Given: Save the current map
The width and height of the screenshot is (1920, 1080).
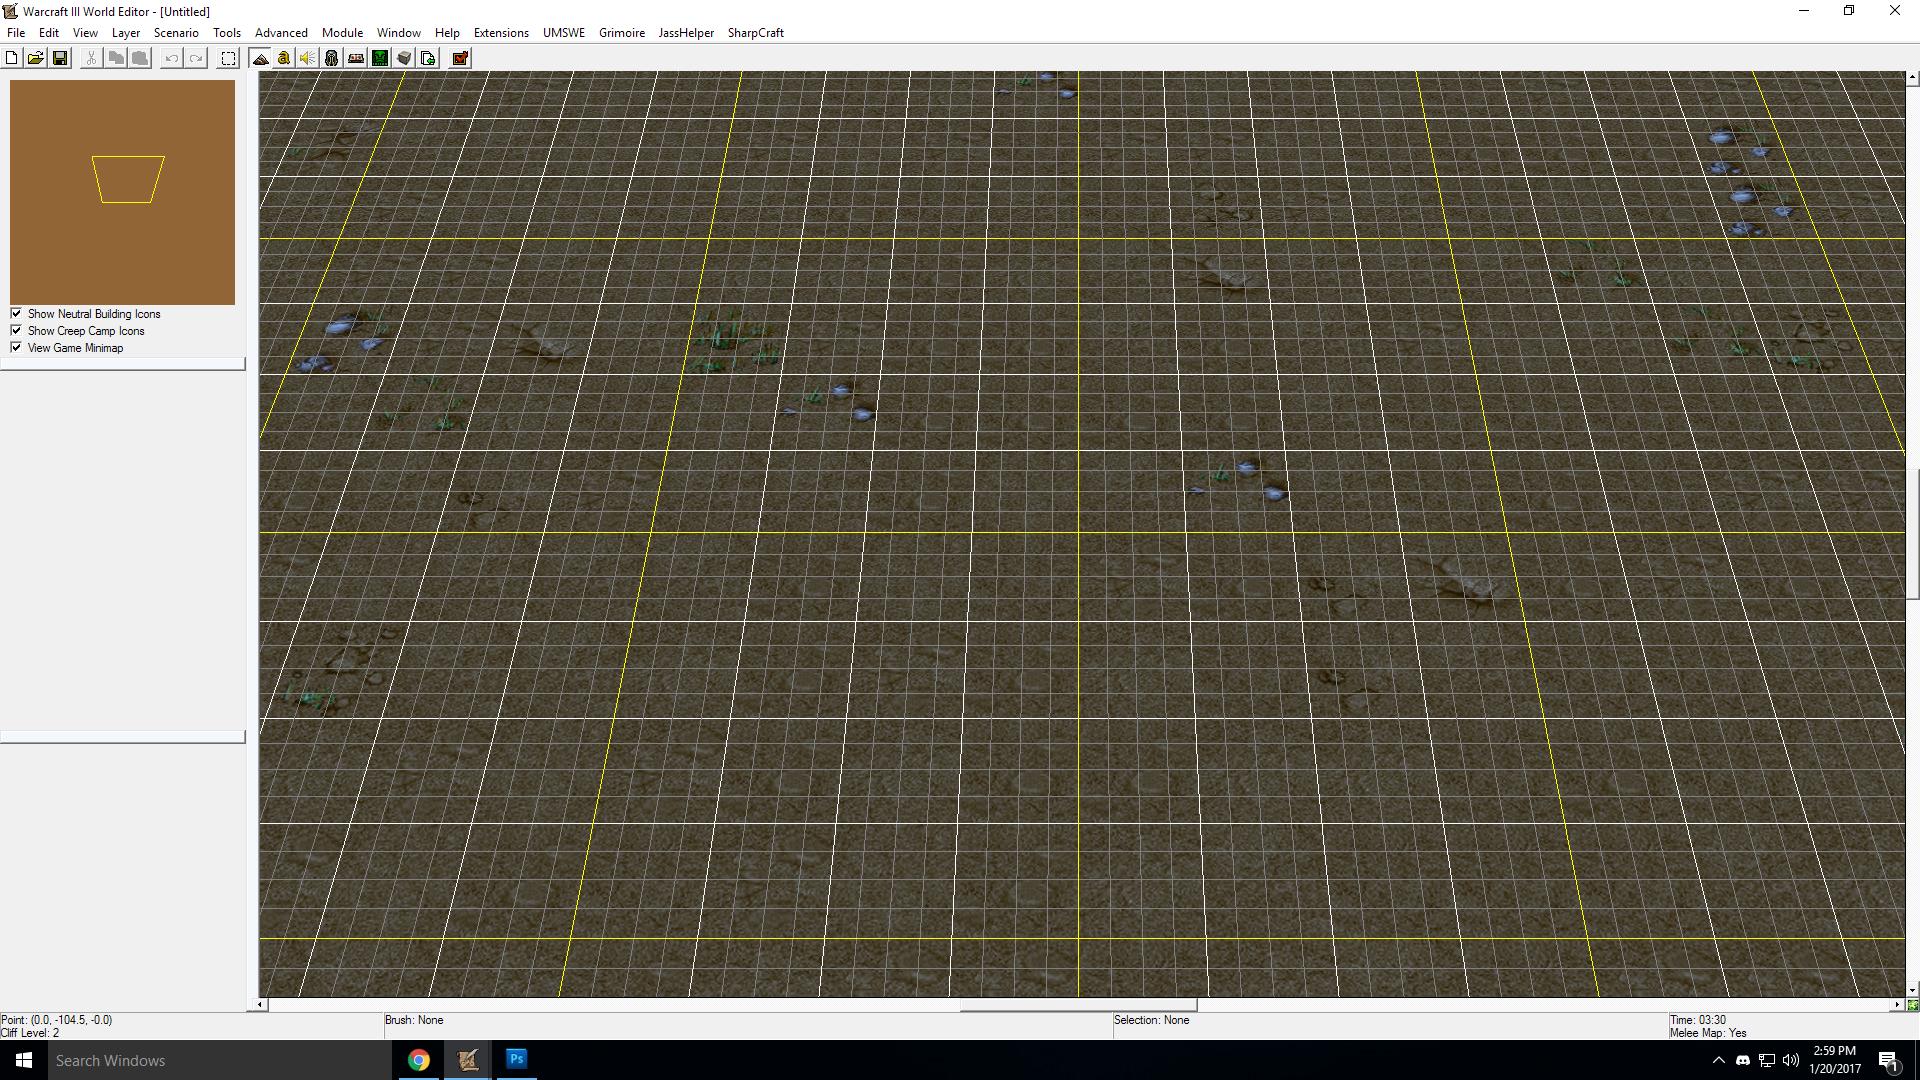Looking at the screenshot, I should click(60, 58).
